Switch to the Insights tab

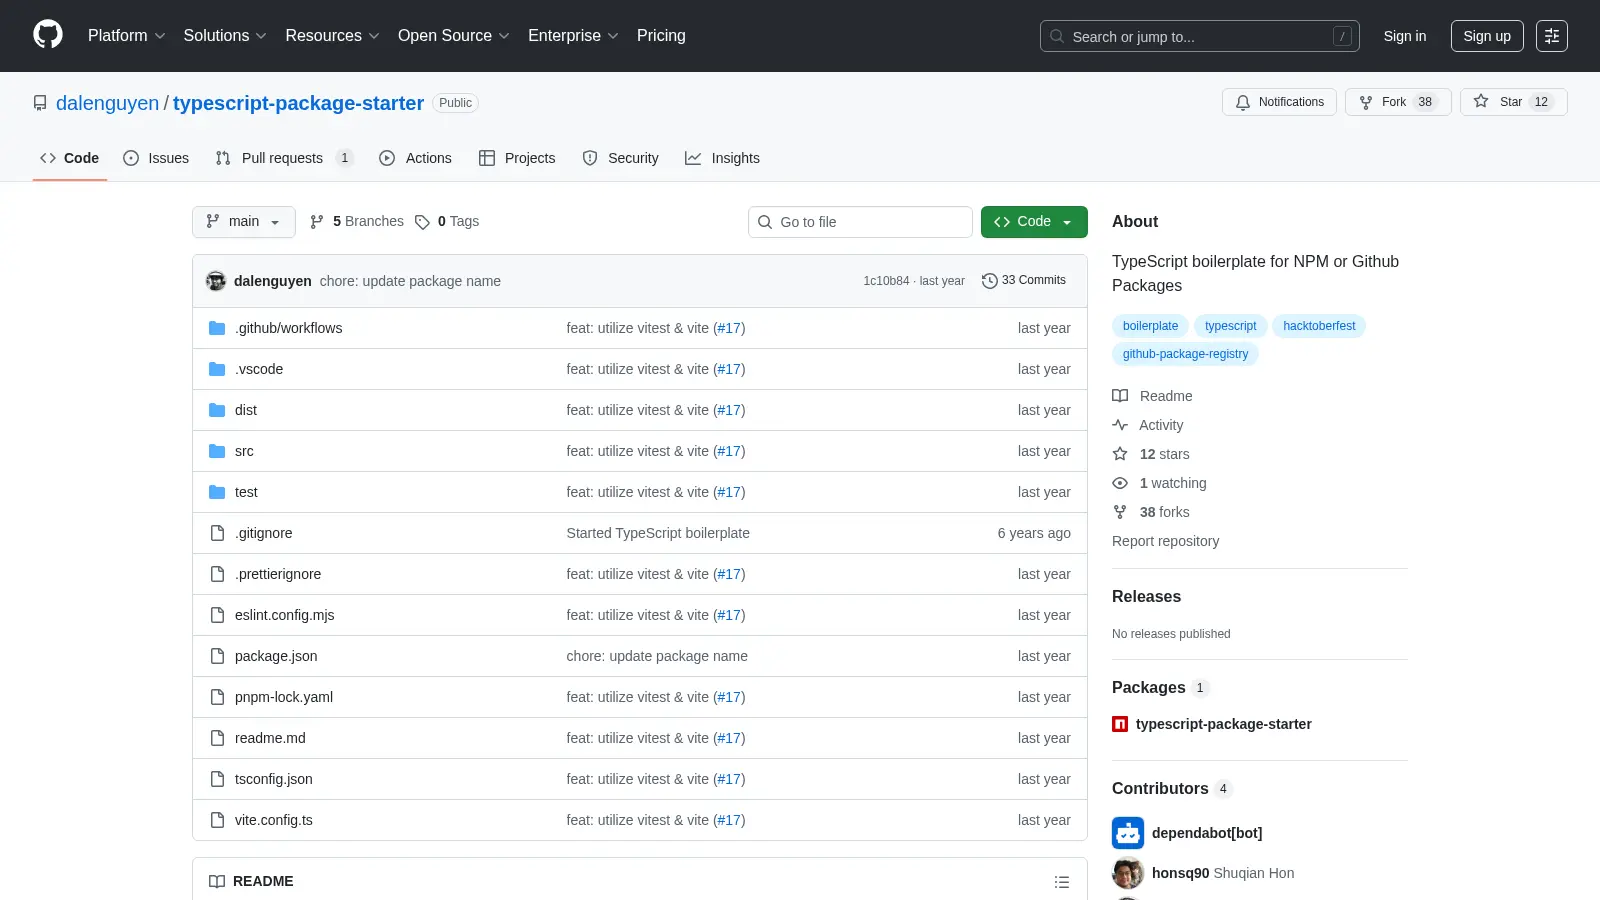coord(722,158)
